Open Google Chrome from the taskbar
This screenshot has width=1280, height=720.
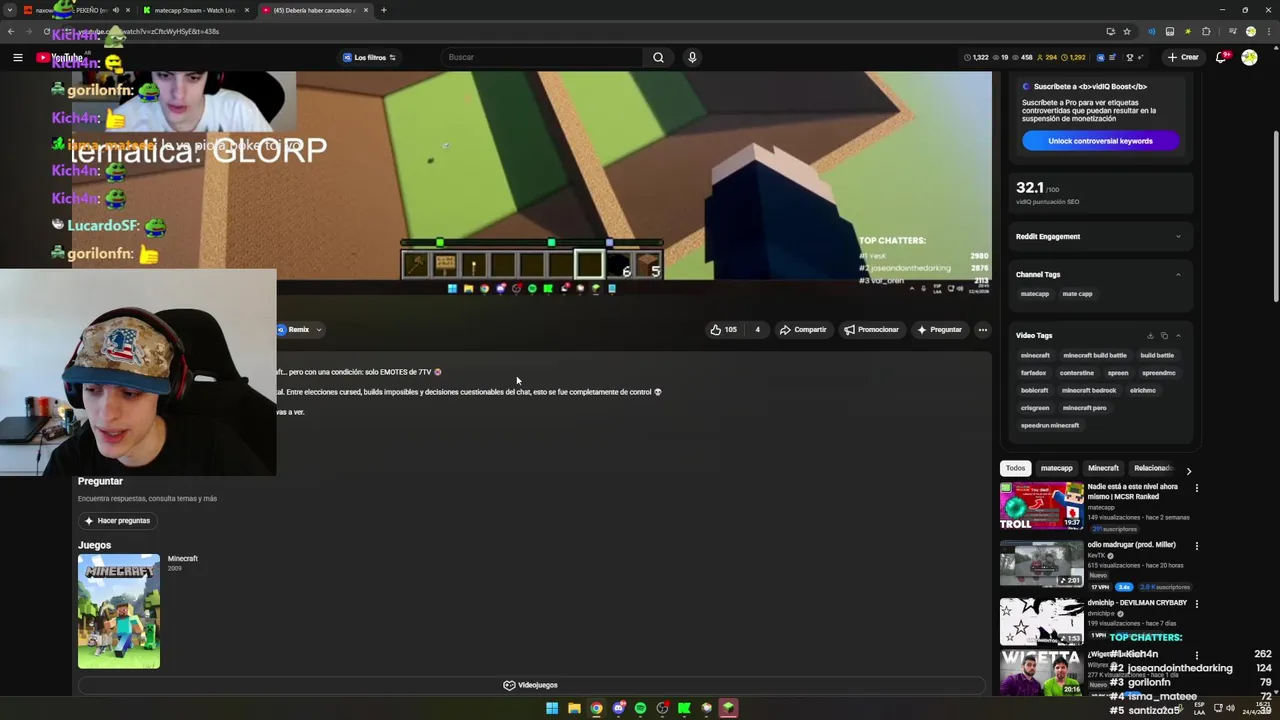click(596, 708)
